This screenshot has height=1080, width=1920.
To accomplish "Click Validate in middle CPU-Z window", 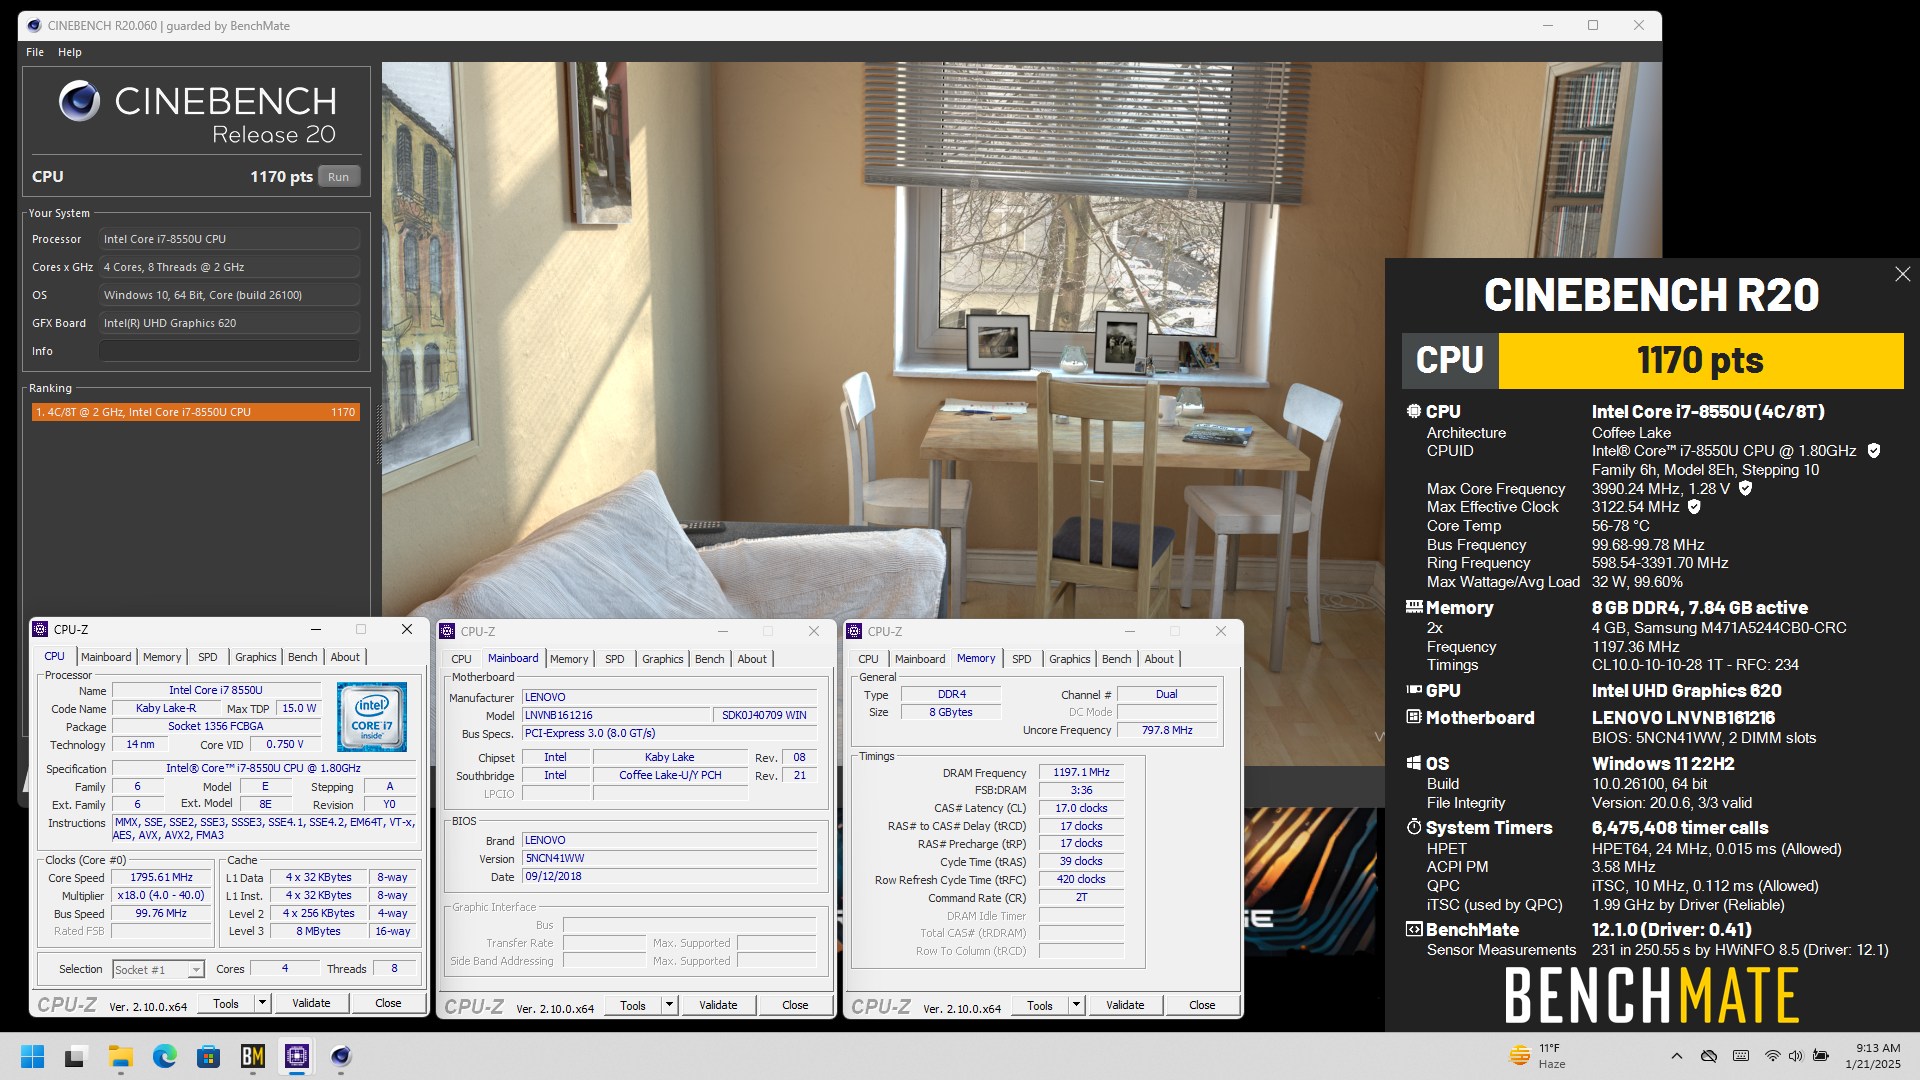I will coord(718,1005).
